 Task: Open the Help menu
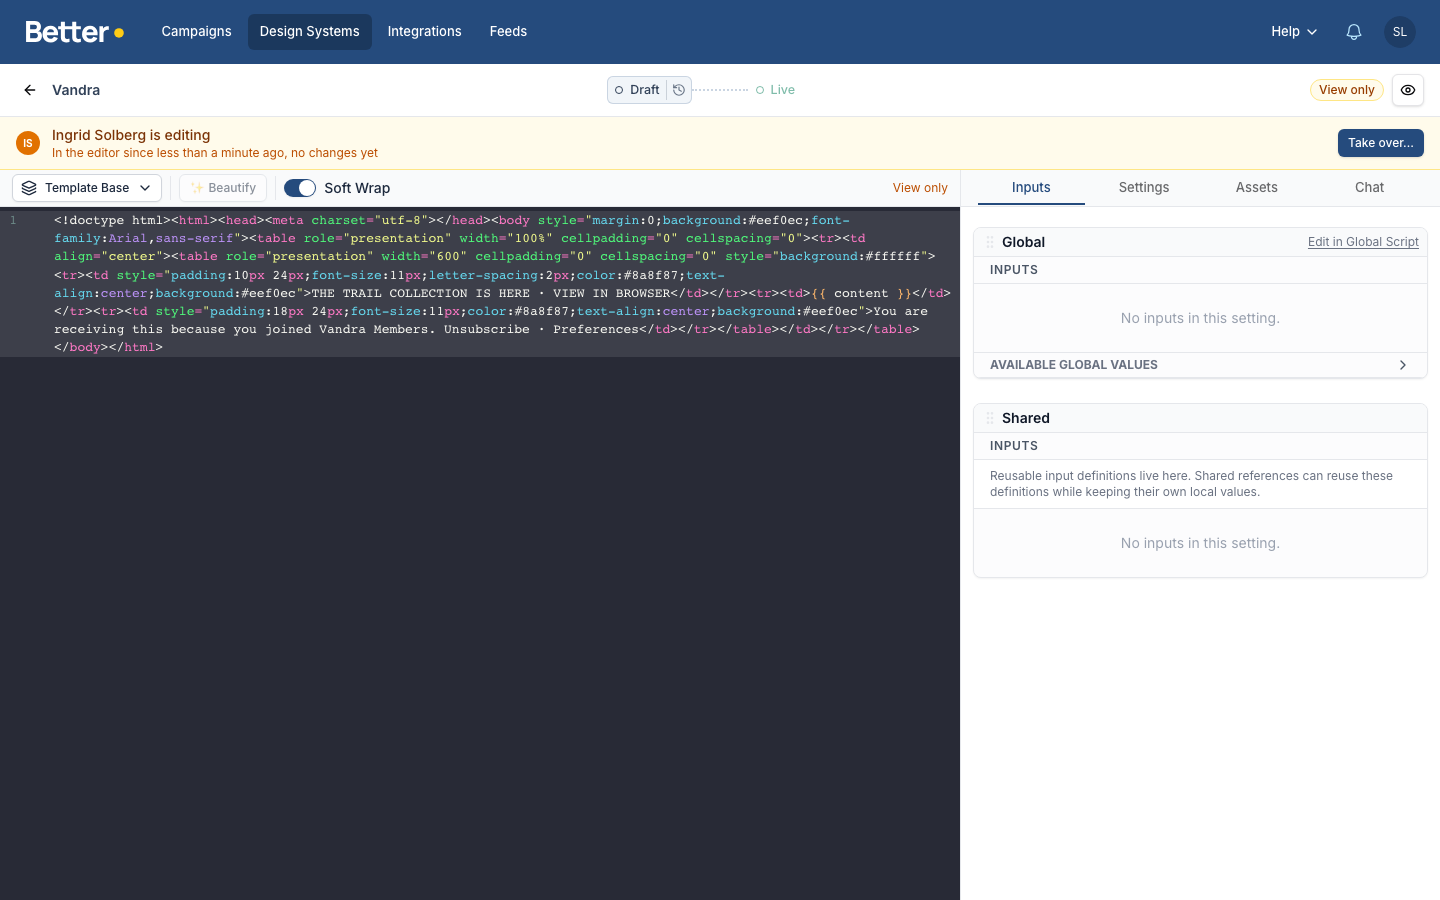point(1294,32)
